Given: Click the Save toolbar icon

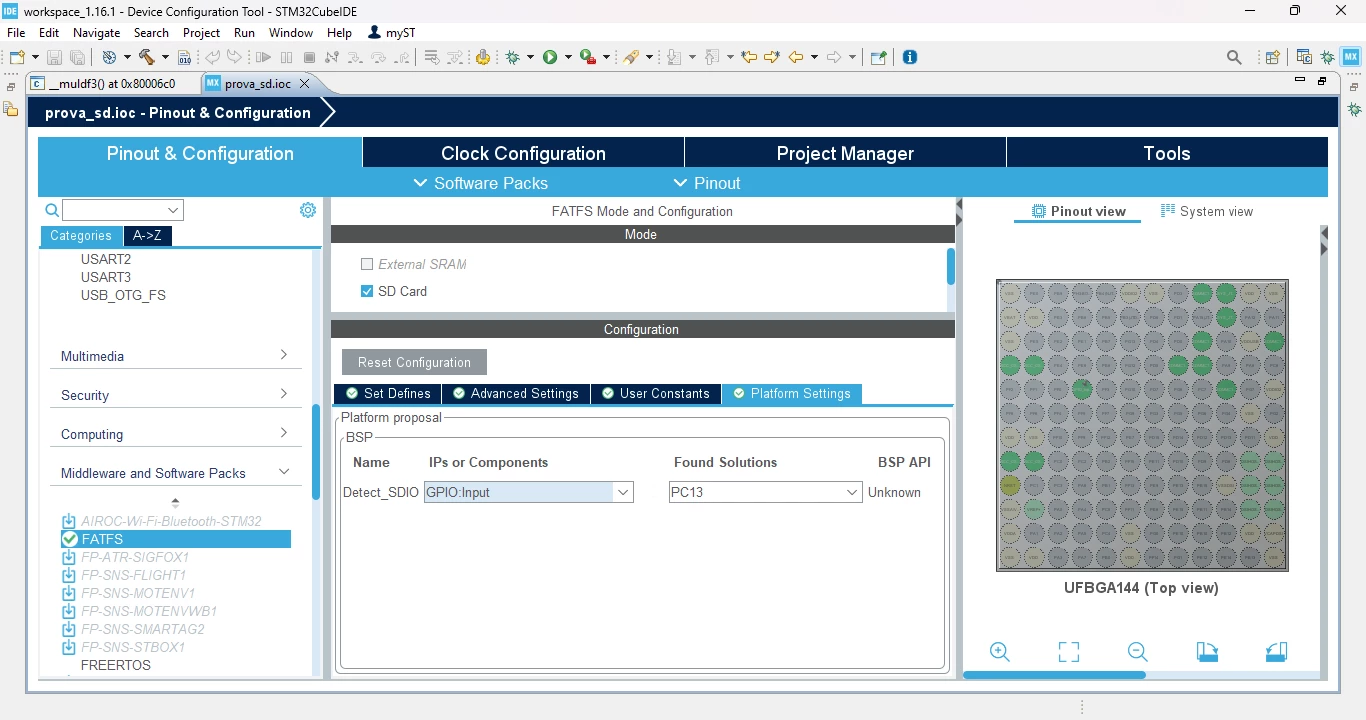Looking at the screenshot, I should (54, 57).
